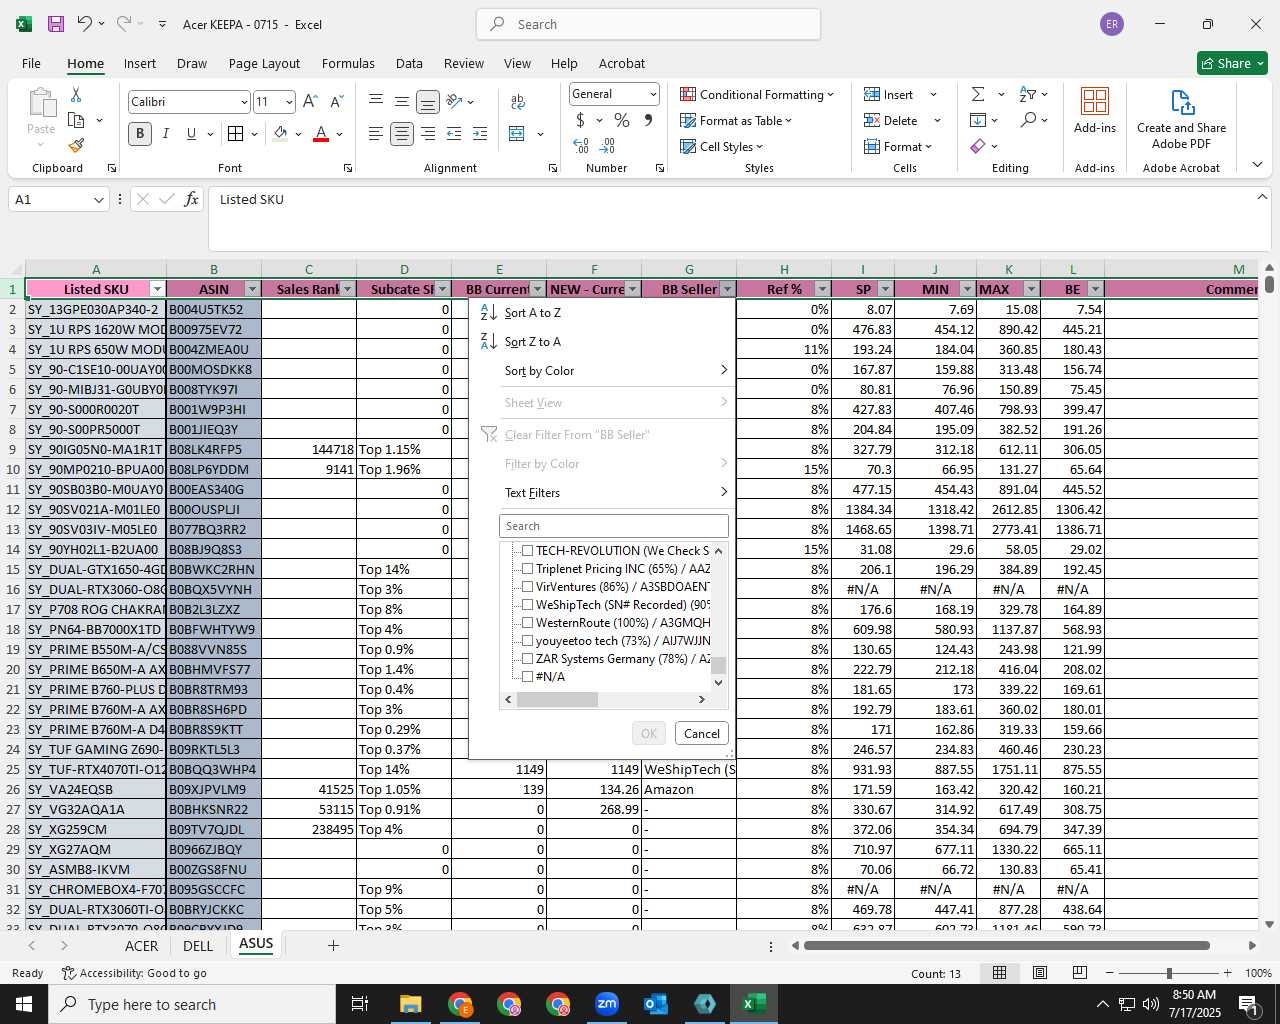Click the Insert Function fx icon
Image resolution: width=1280 pixels, height=1024 pixels.
pos(192,200)
